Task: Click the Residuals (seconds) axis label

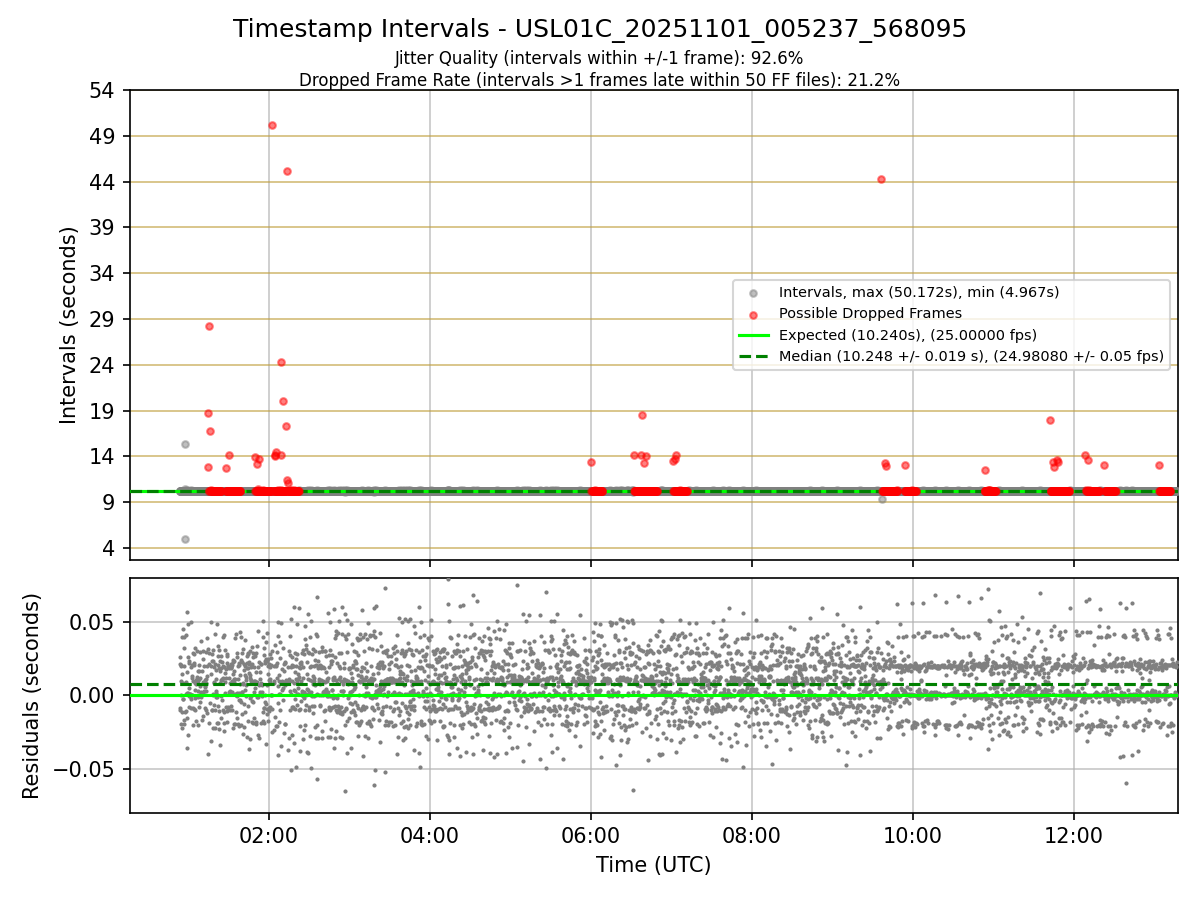Action: pos(32,696)
